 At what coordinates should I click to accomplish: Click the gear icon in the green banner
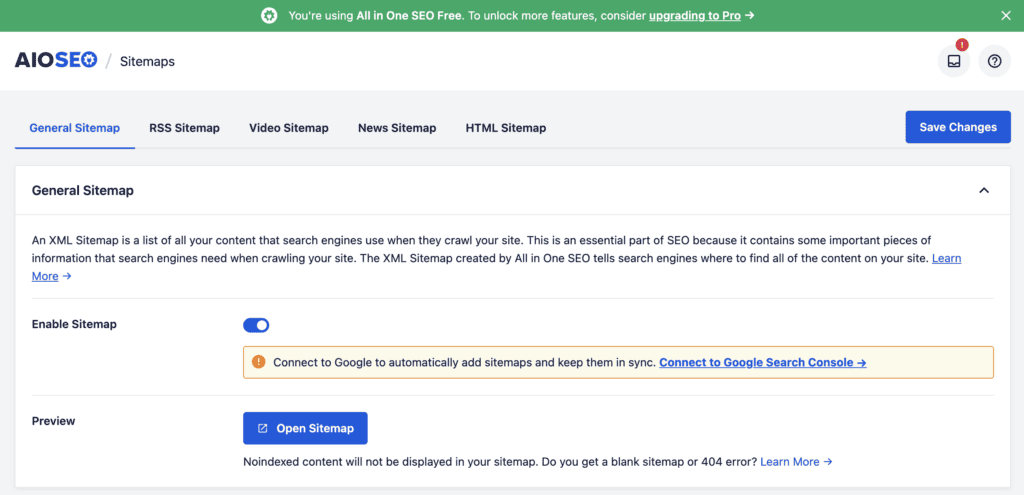click(x=269, y=16)
